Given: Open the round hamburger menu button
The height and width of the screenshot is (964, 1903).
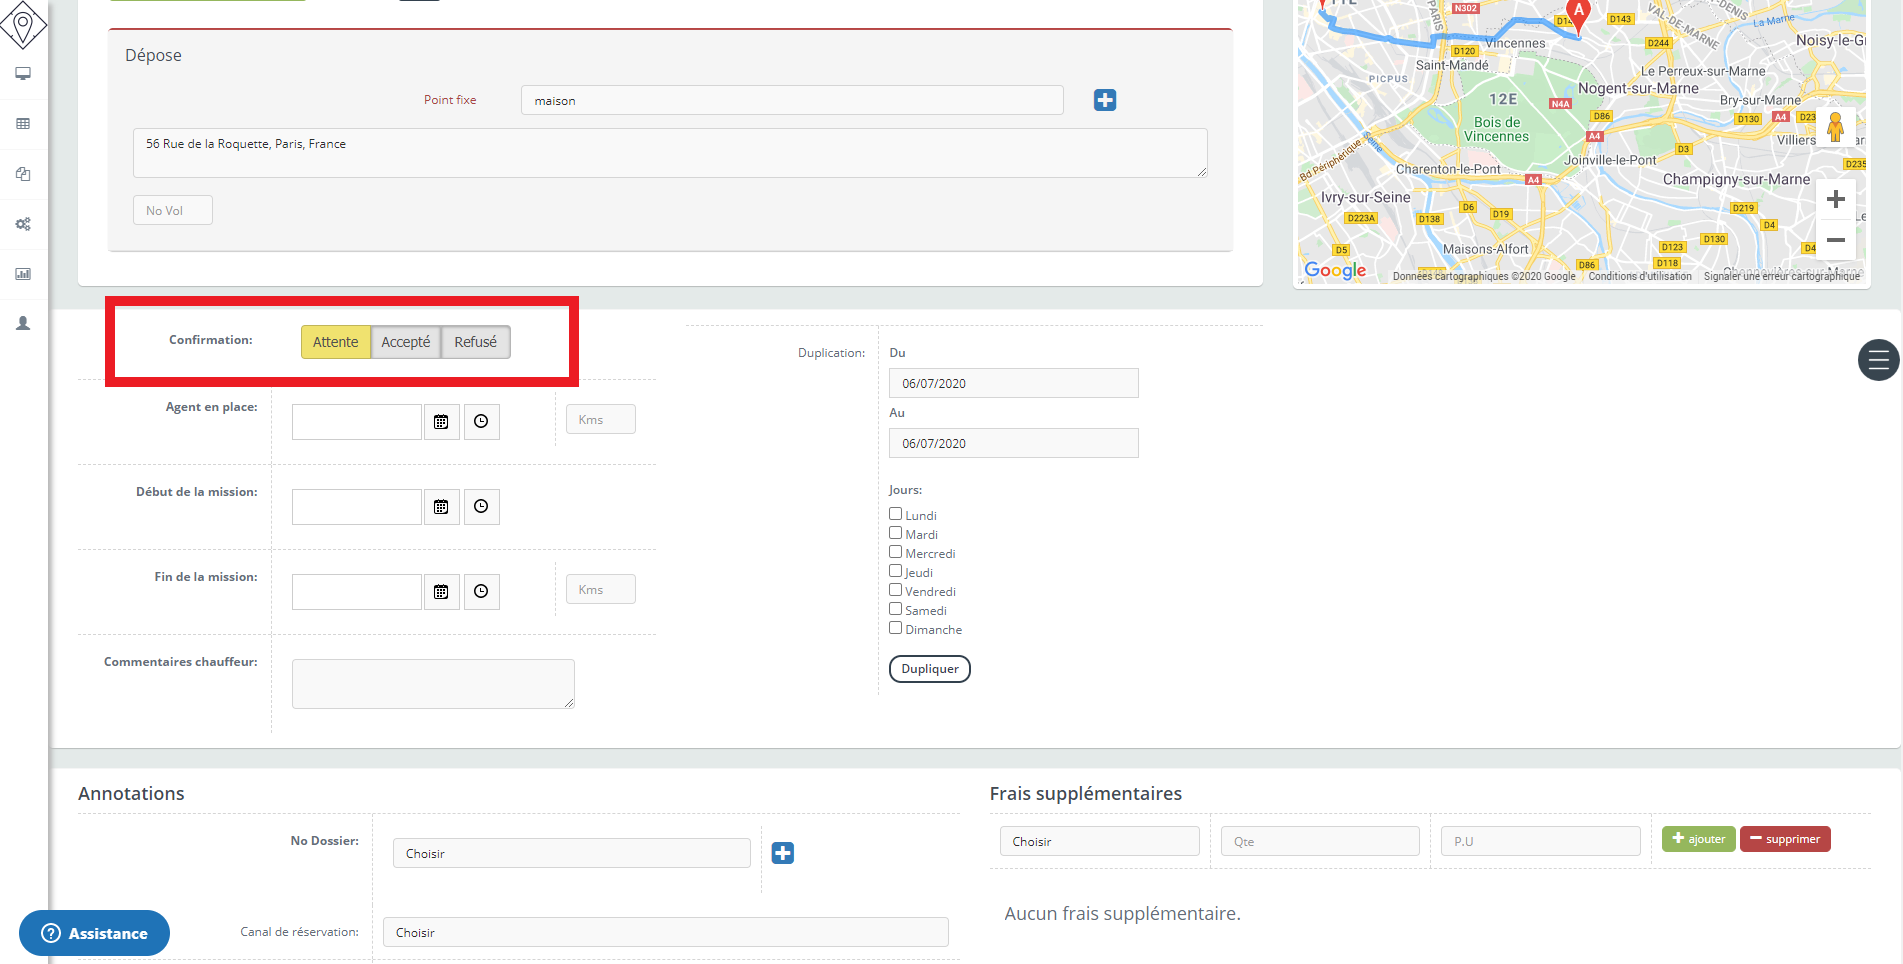Looking at the screenshot, I should [1878, 360].
